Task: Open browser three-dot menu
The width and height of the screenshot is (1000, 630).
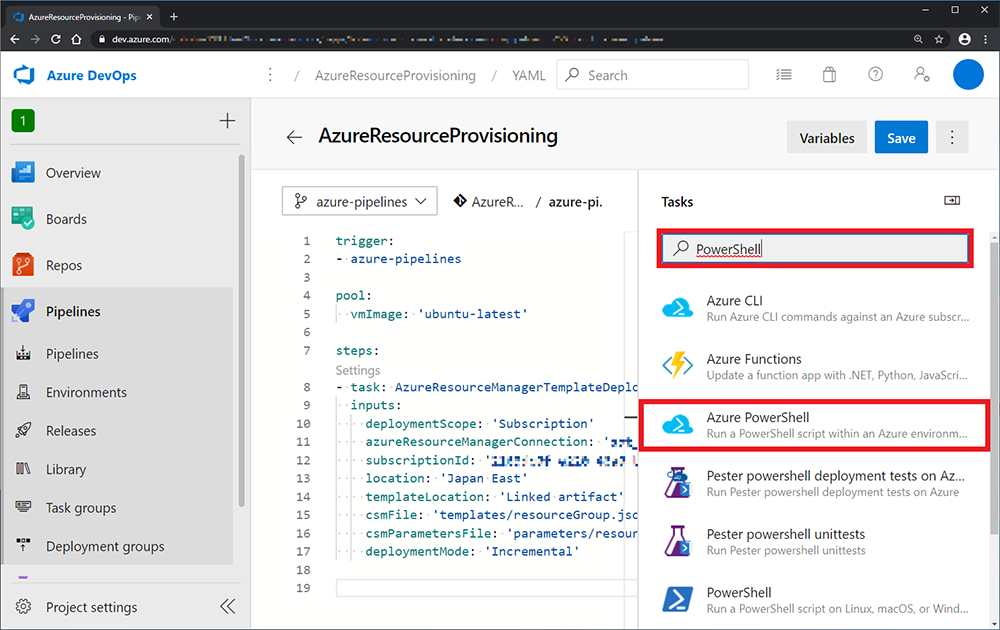Action: pyautogui.click(x=986, y=40)
